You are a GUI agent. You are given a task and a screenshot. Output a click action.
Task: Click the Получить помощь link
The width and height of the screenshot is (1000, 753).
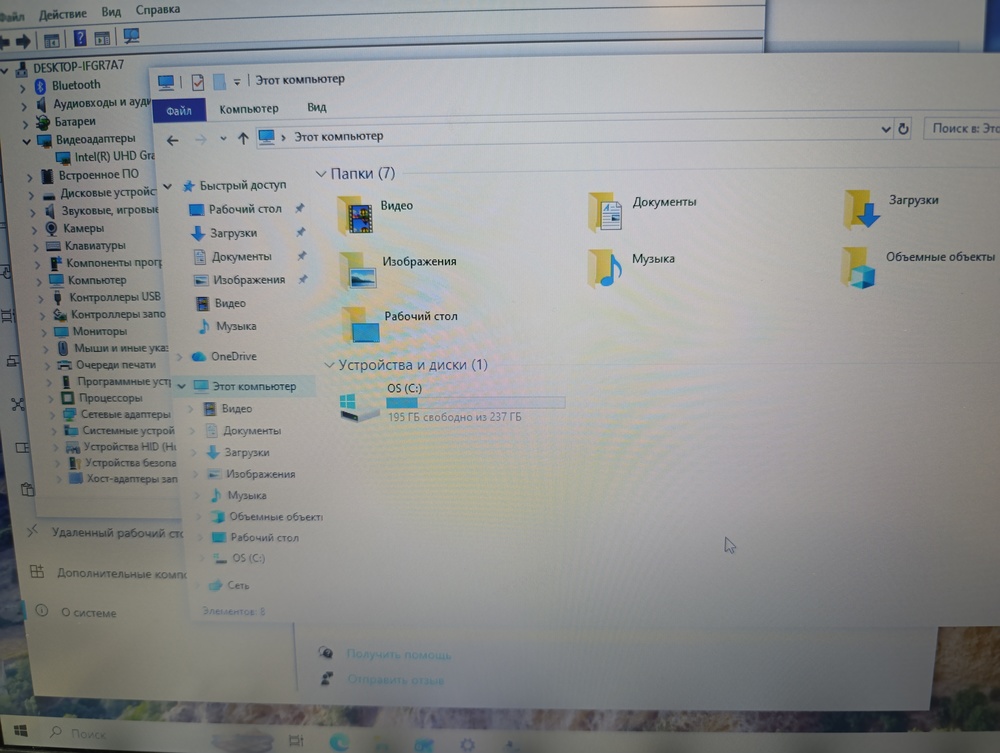tap(398, 654)
